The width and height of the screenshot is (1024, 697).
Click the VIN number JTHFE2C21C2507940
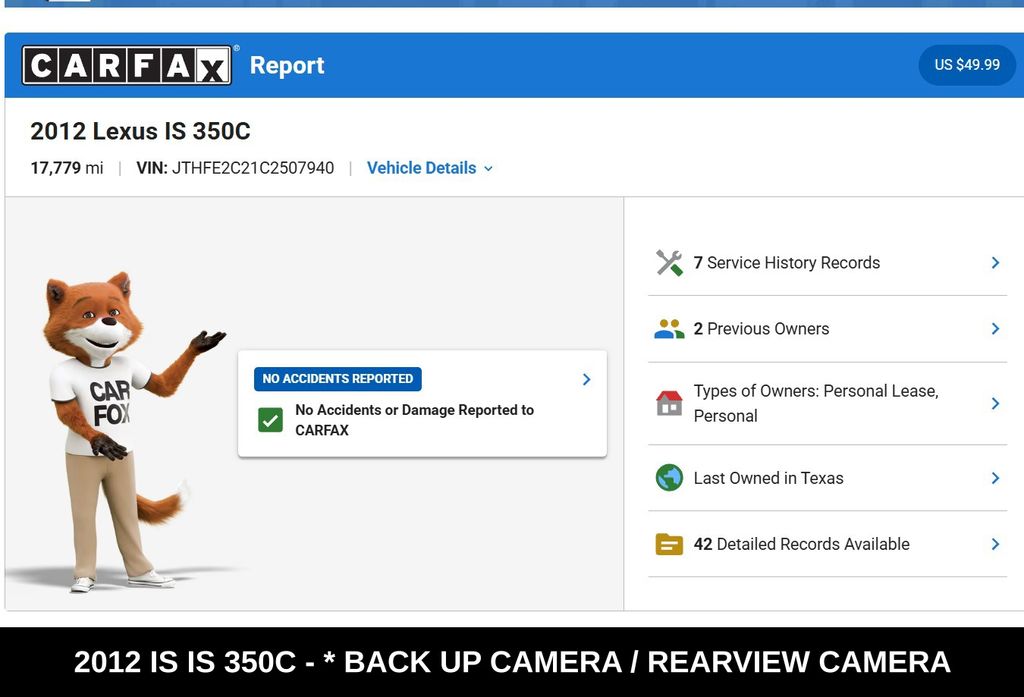click(253, 168)
